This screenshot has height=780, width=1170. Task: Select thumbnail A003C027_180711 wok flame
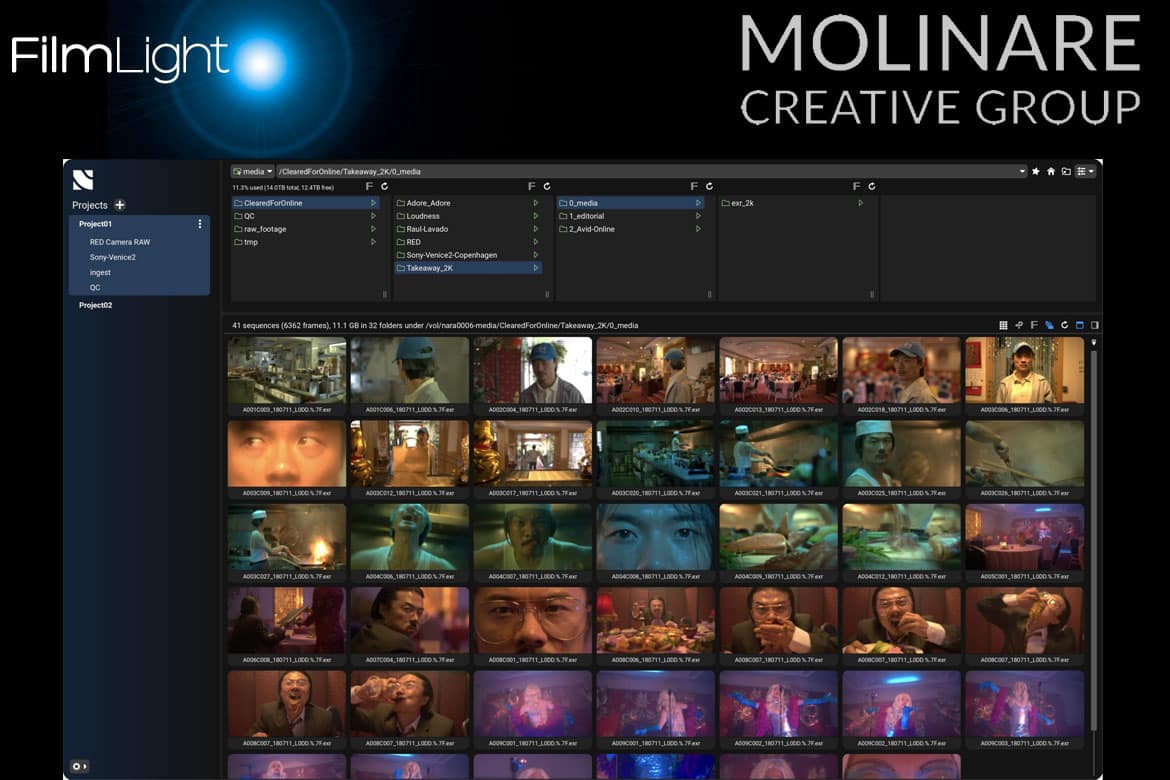point(287,543)
